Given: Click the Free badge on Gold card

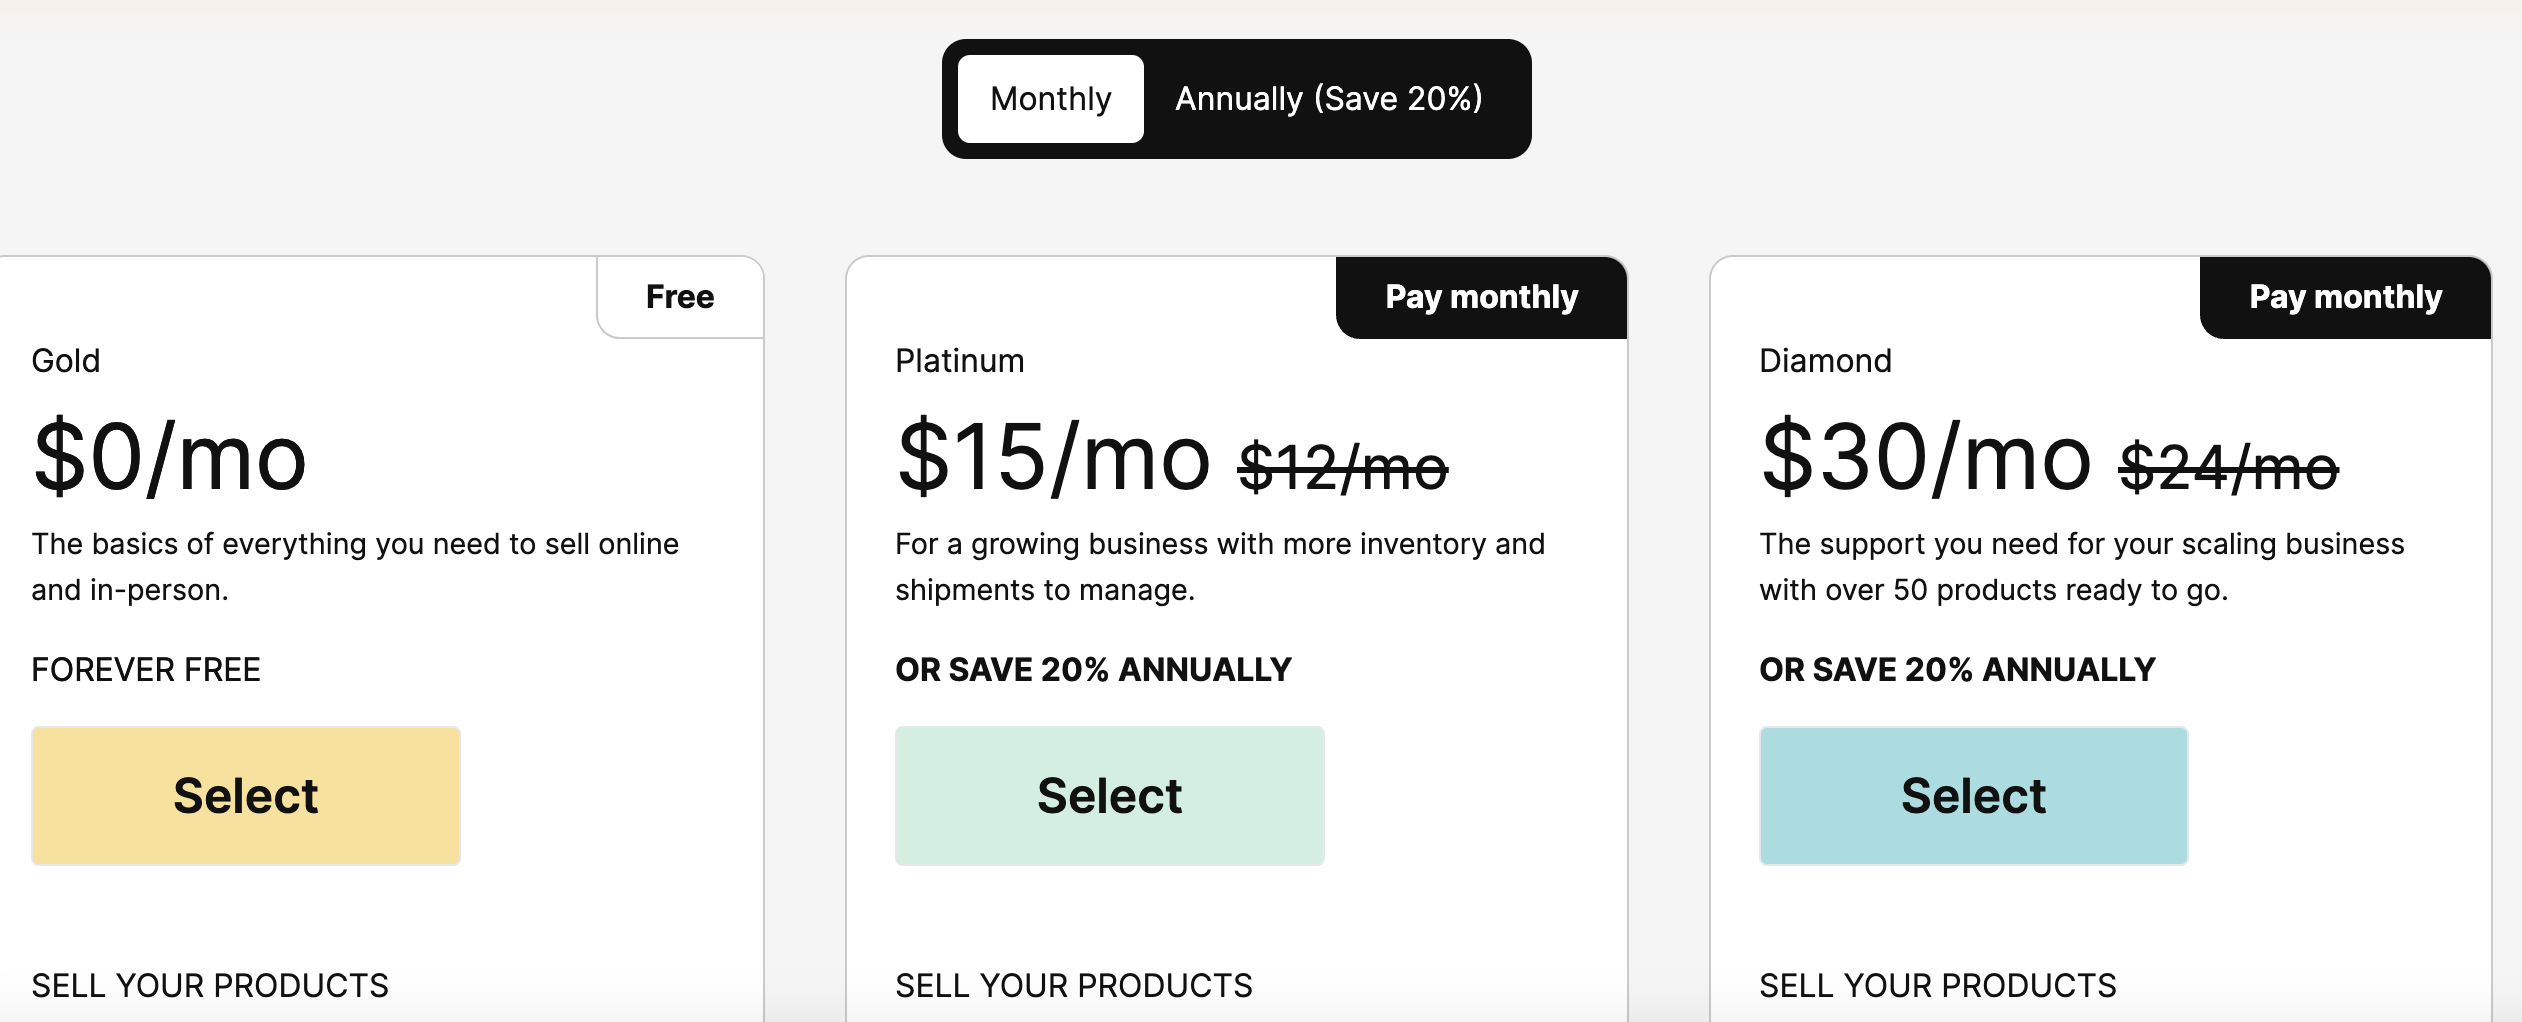Looking at the screenshot, I should click(680, 297).
